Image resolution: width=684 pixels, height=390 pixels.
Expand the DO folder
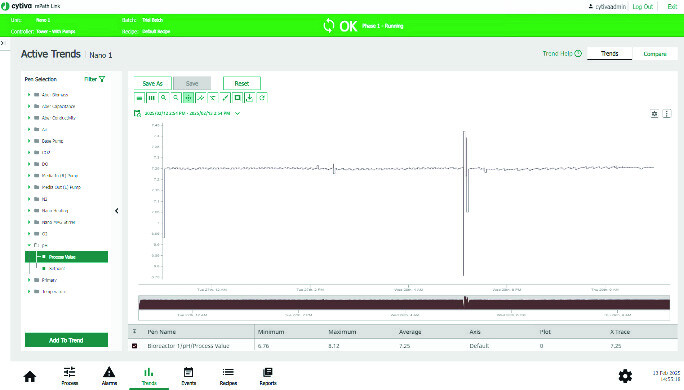[x=29, y=164]
